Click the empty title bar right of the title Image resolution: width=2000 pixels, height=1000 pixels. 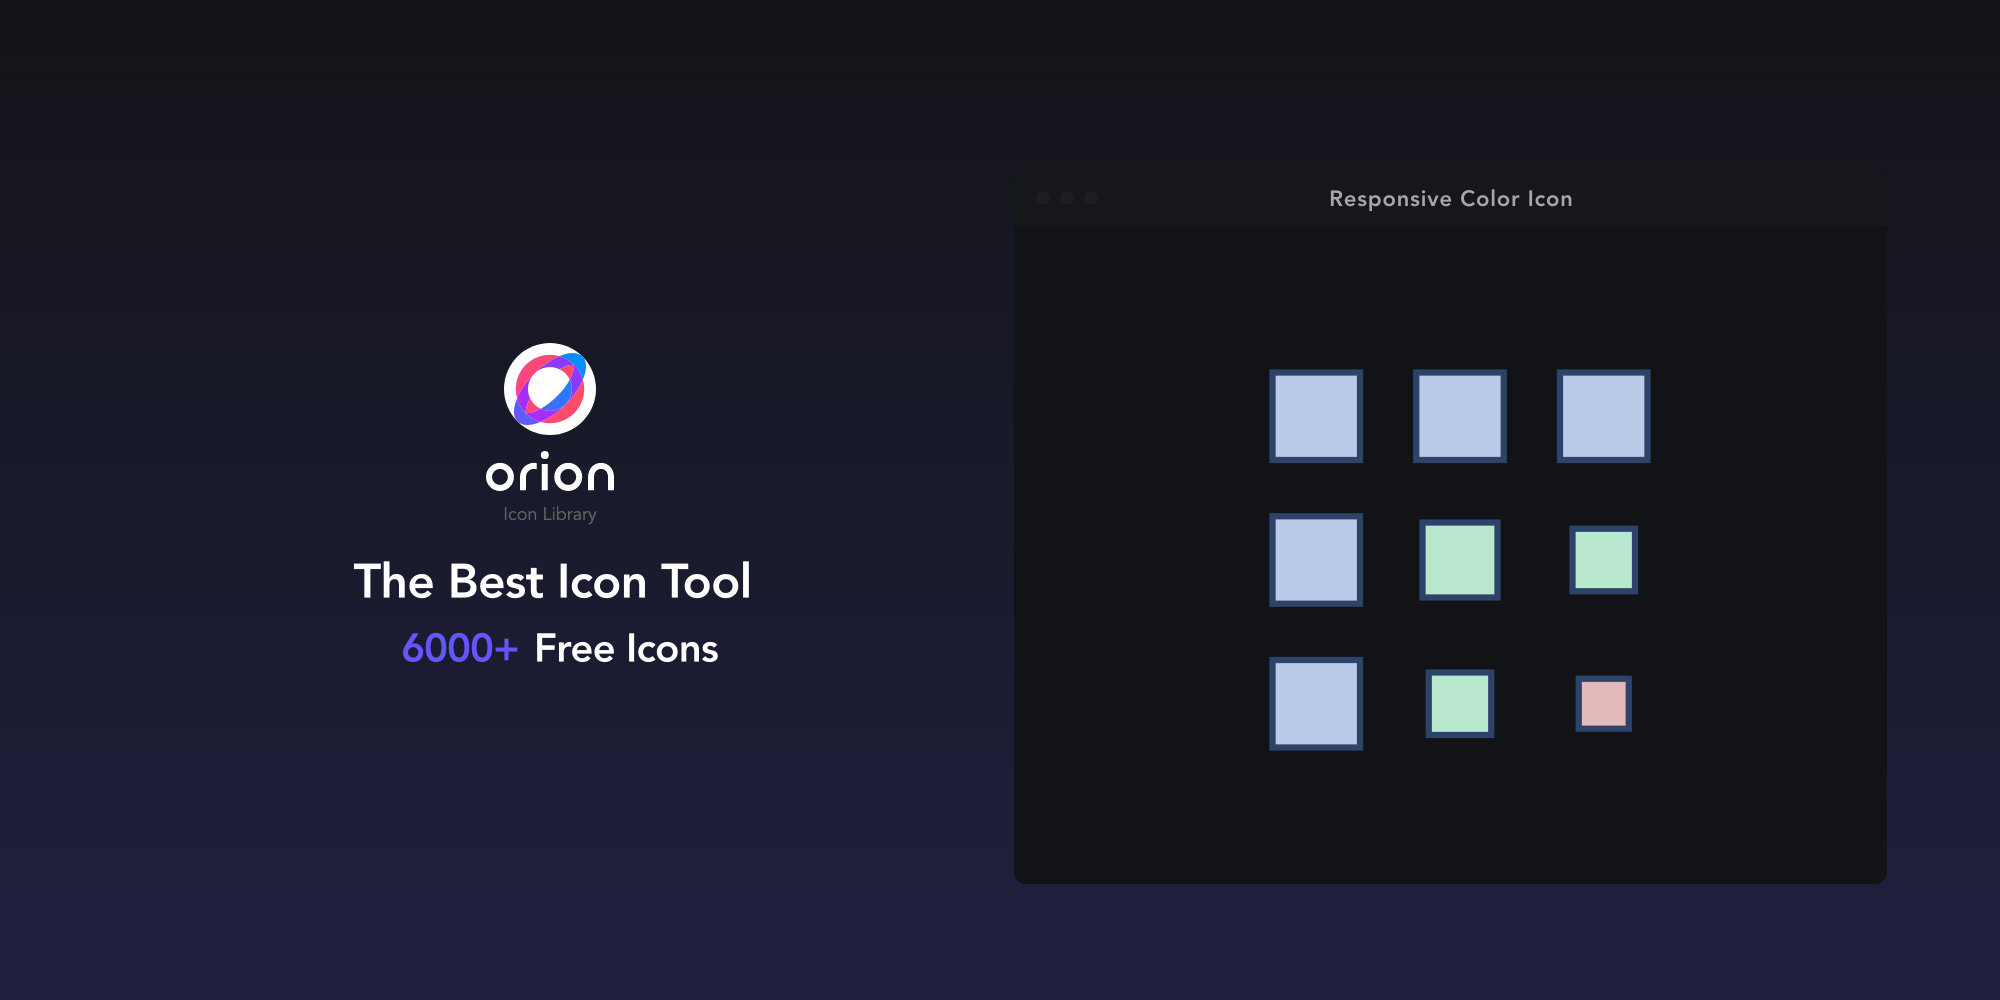(1730, 198)
